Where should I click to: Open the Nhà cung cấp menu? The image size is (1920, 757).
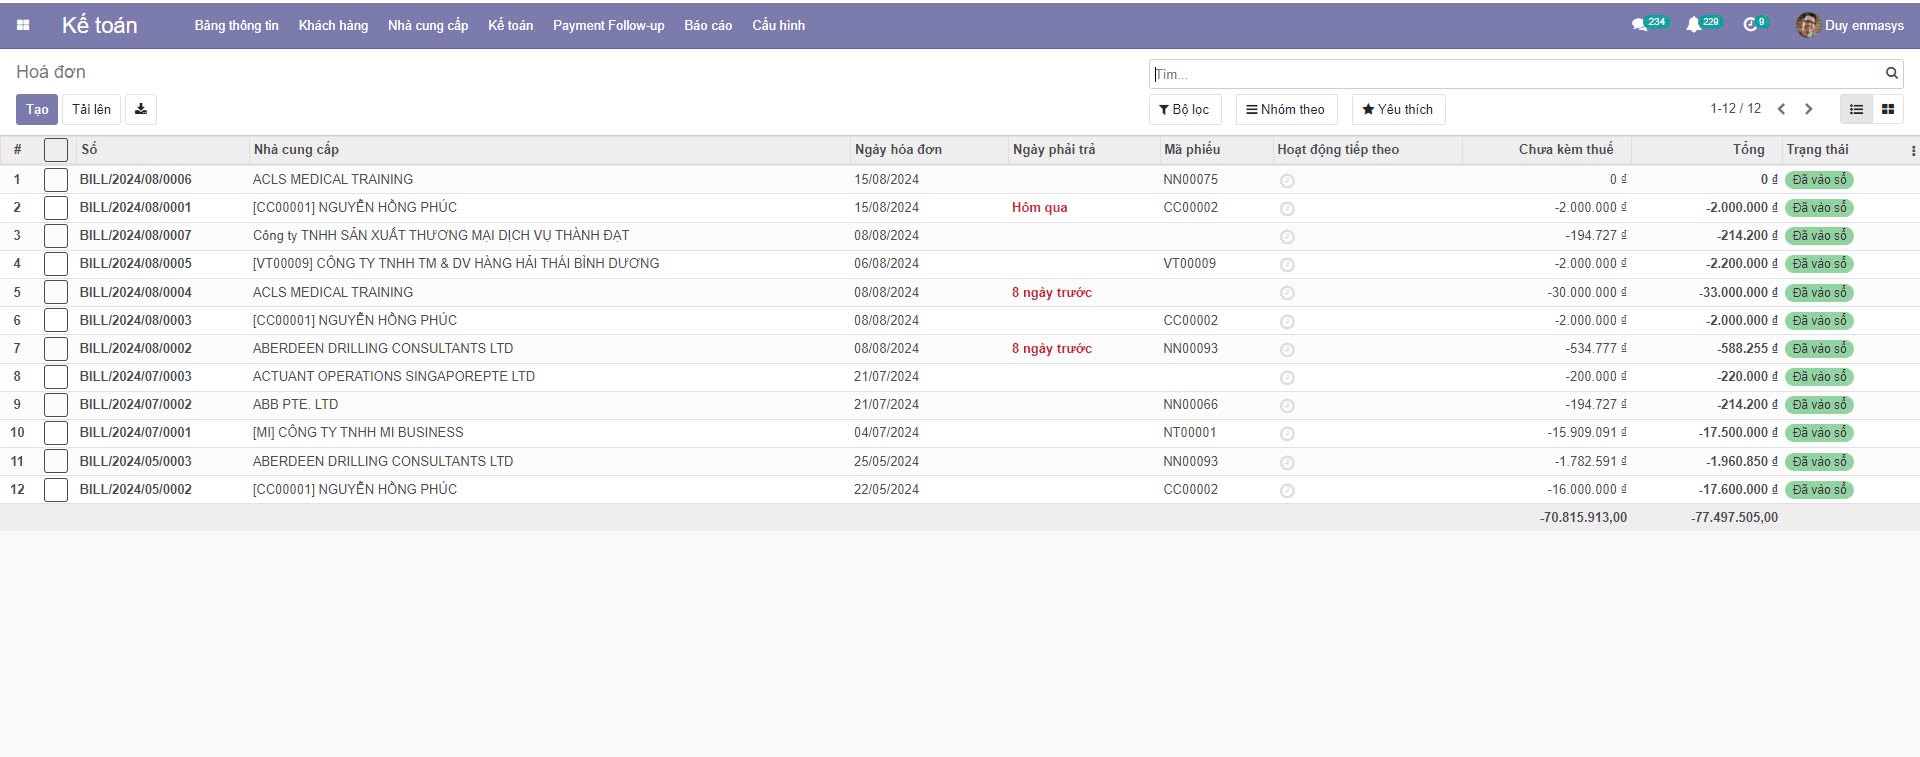428,25
